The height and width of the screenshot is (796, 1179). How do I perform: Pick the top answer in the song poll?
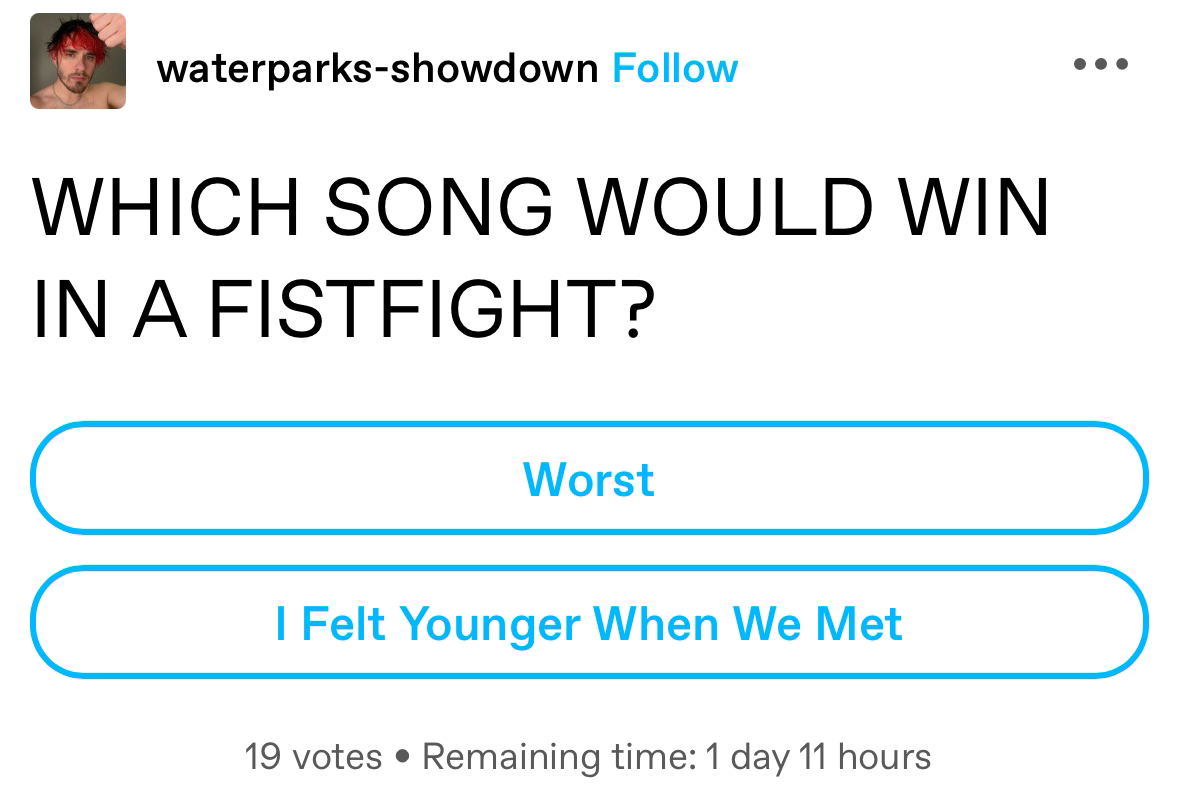(x=589, y=478)
